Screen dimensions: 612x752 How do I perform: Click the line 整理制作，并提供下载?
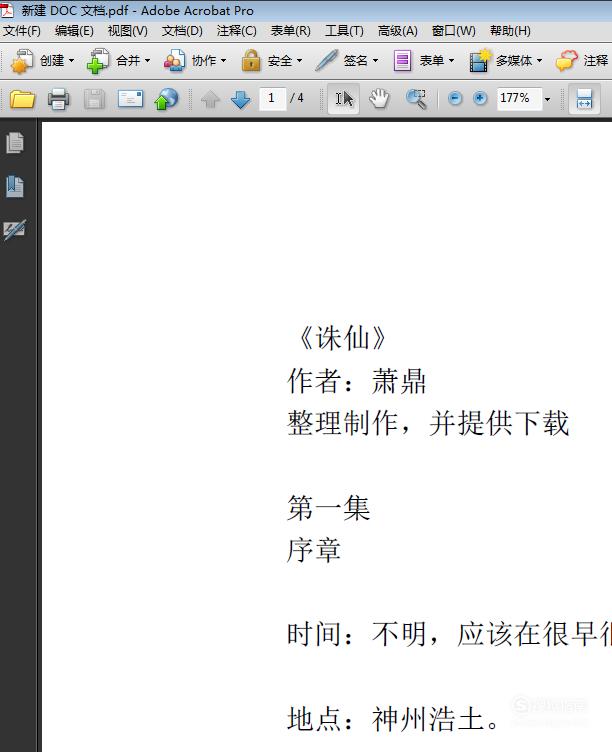pos(428,423)
